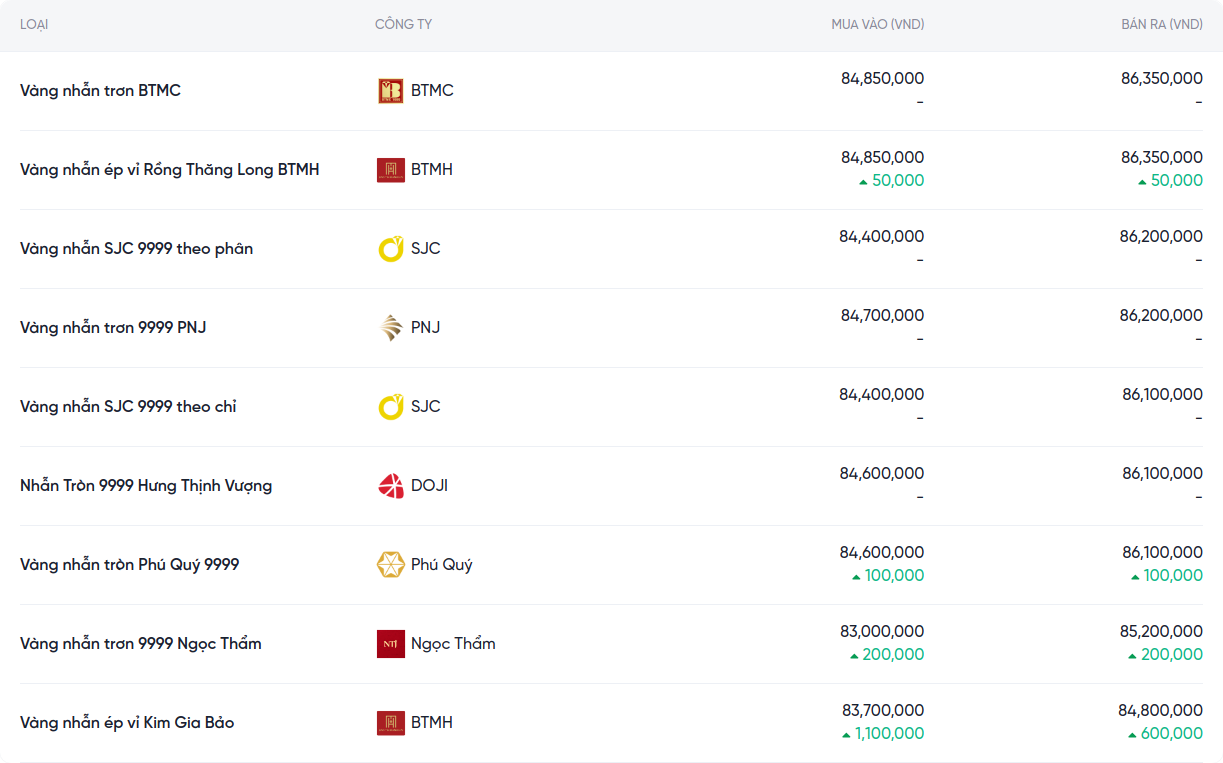Open Vàng nhẫn trơn 9999 PNJ
Image resolution: width=1223 pixels, height=763 pixels.
click(x=113, y=328)
